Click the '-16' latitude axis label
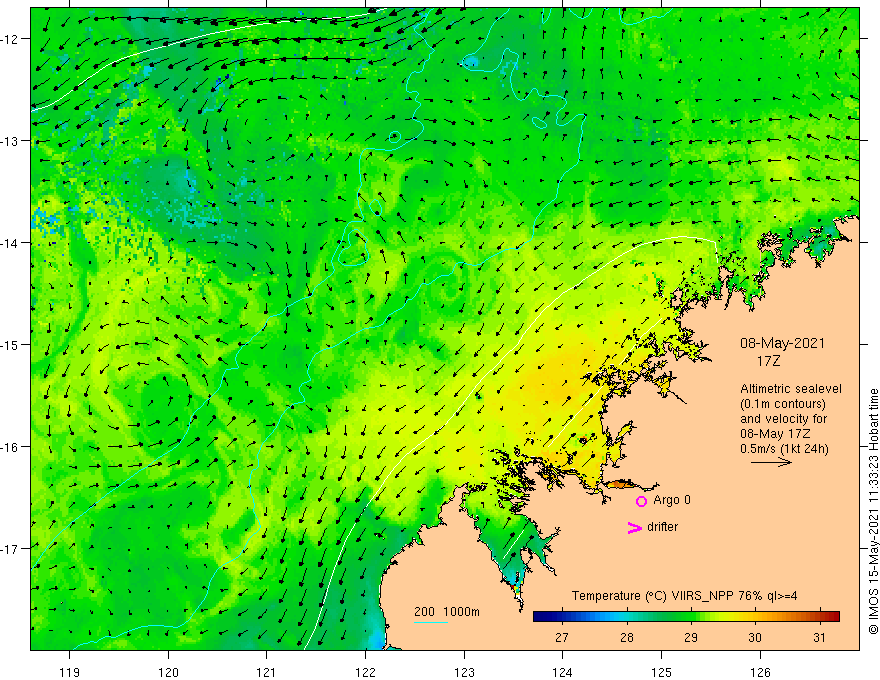Image resolution: width=880 pixels, height=680 pixels. [10, 447]
